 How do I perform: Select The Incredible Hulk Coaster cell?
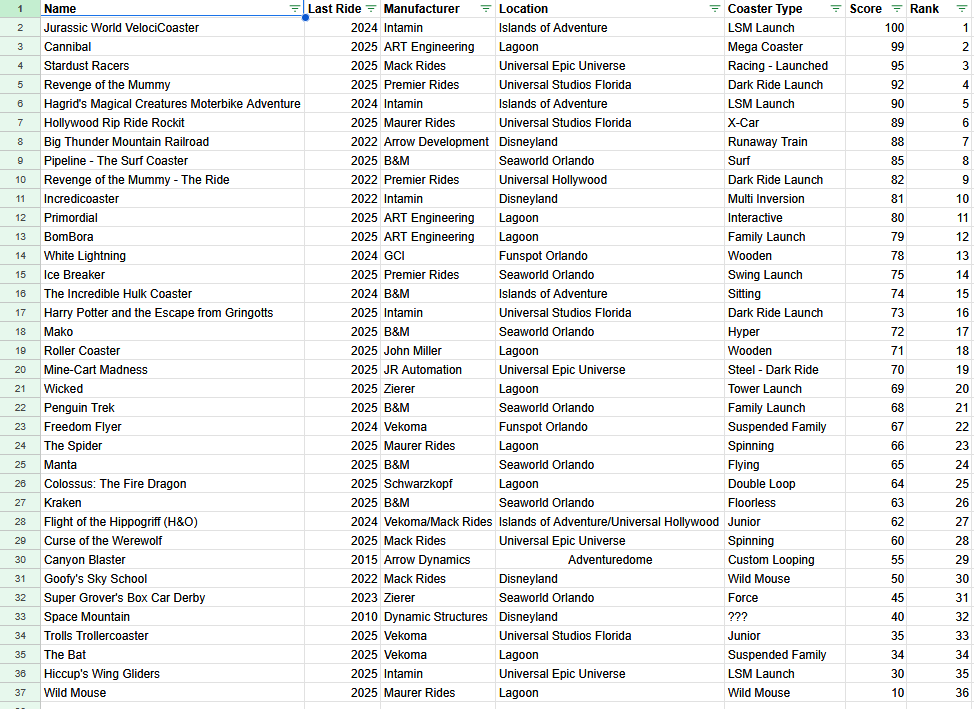coord(173,294)
